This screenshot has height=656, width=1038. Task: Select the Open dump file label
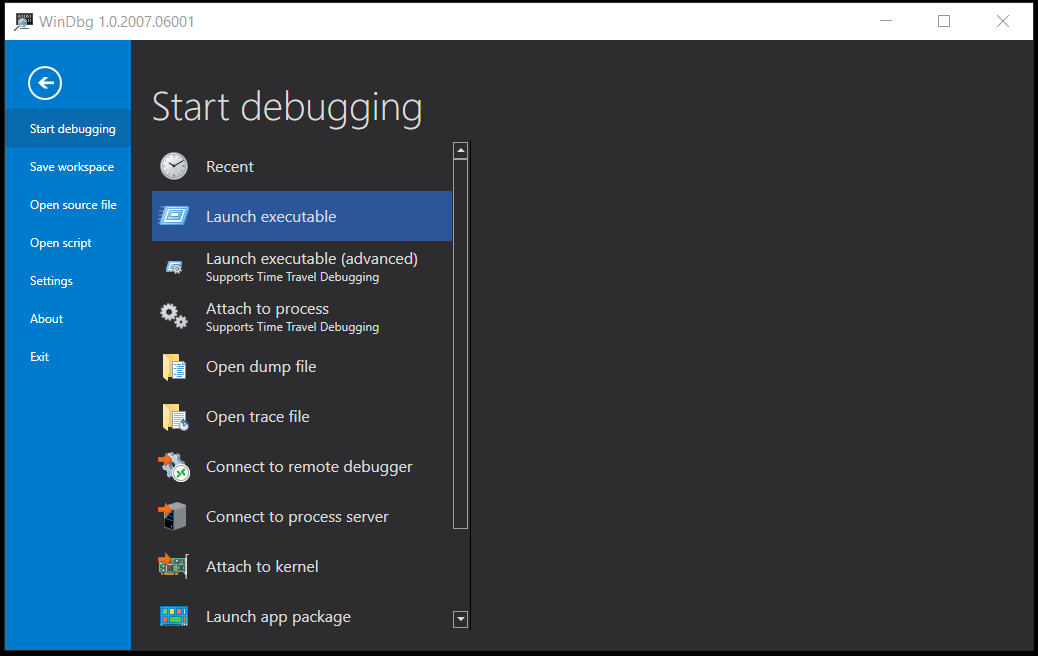261,367
